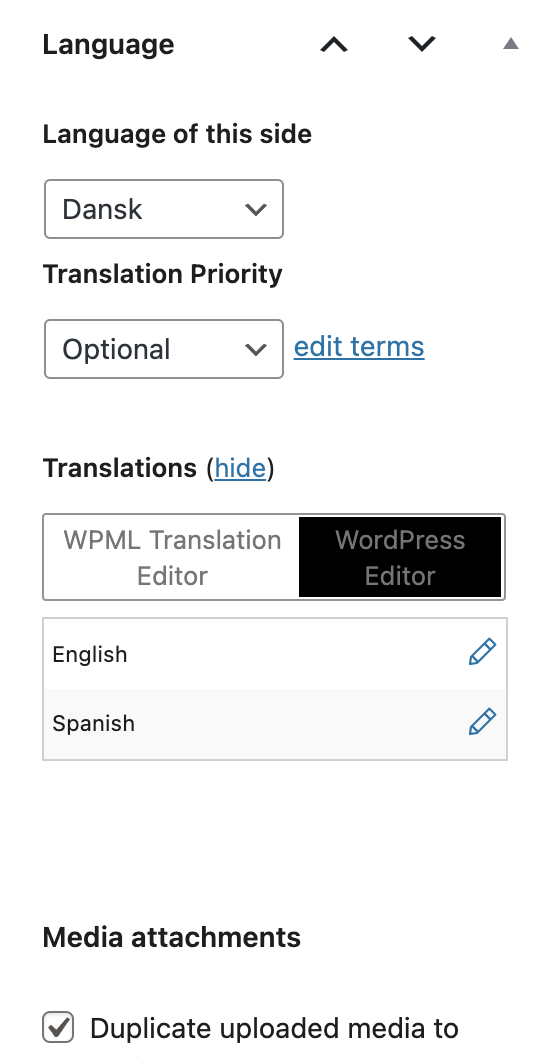The width and height of the screenshot is (554, 1064).
Task: Collapse the Language panel triangle toggle
Action: 511,44
